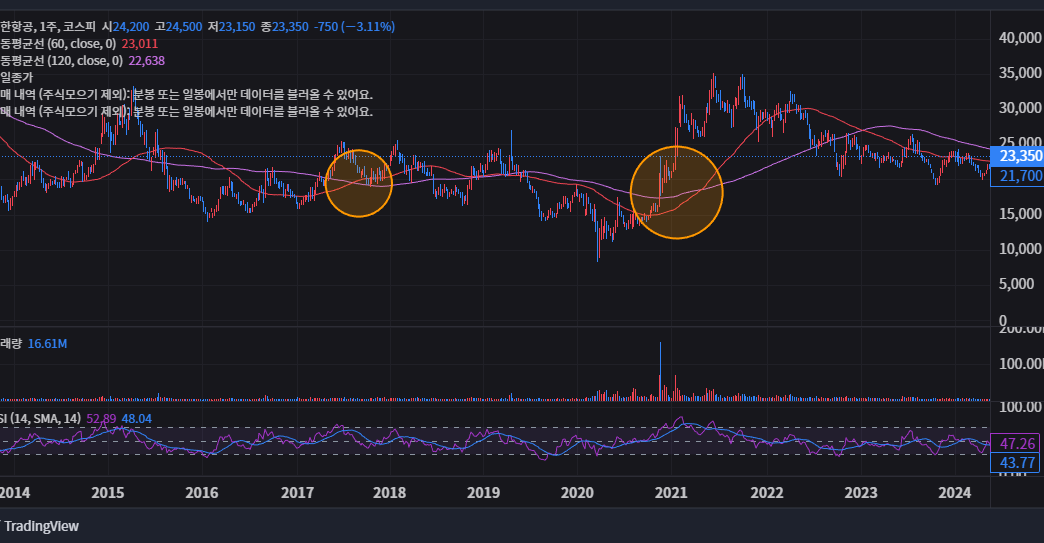1044x543 pixels.
Task: Click the large orange circle near 2021
Action: click(x=677, y=192)
